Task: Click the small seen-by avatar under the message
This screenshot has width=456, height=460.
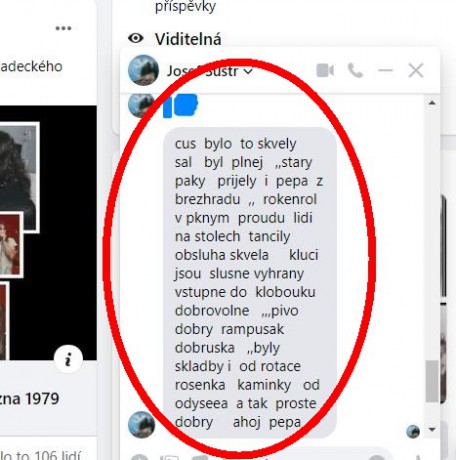Action: (x=413, y=432)
